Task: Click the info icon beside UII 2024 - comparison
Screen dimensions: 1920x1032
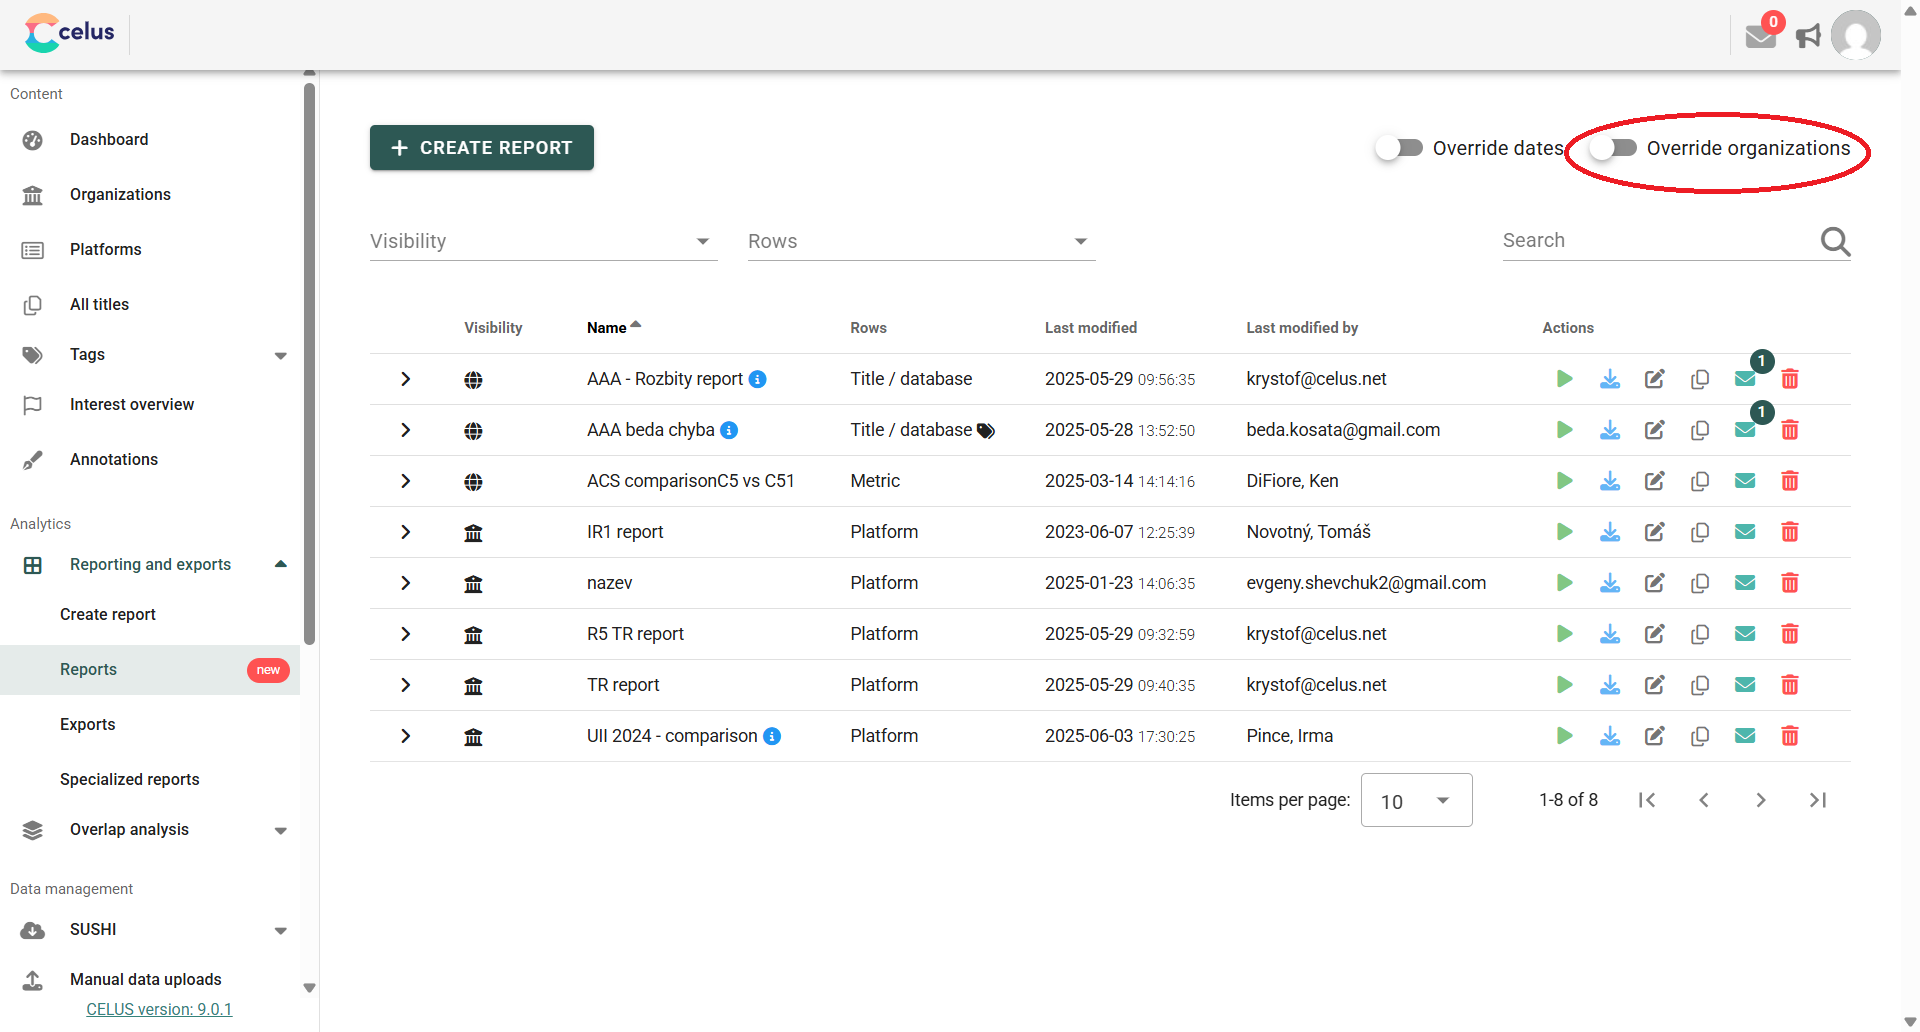Action: (772, 736)
